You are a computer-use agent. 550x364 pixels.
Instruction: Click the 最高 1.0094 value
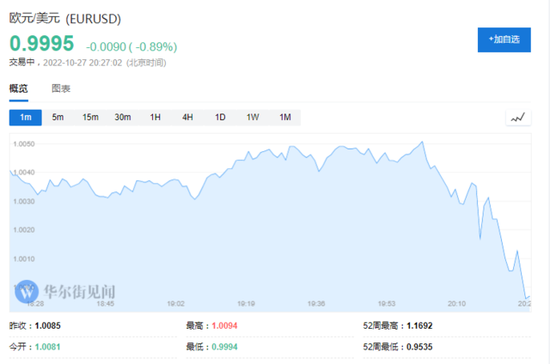click(x=224, y=326)
